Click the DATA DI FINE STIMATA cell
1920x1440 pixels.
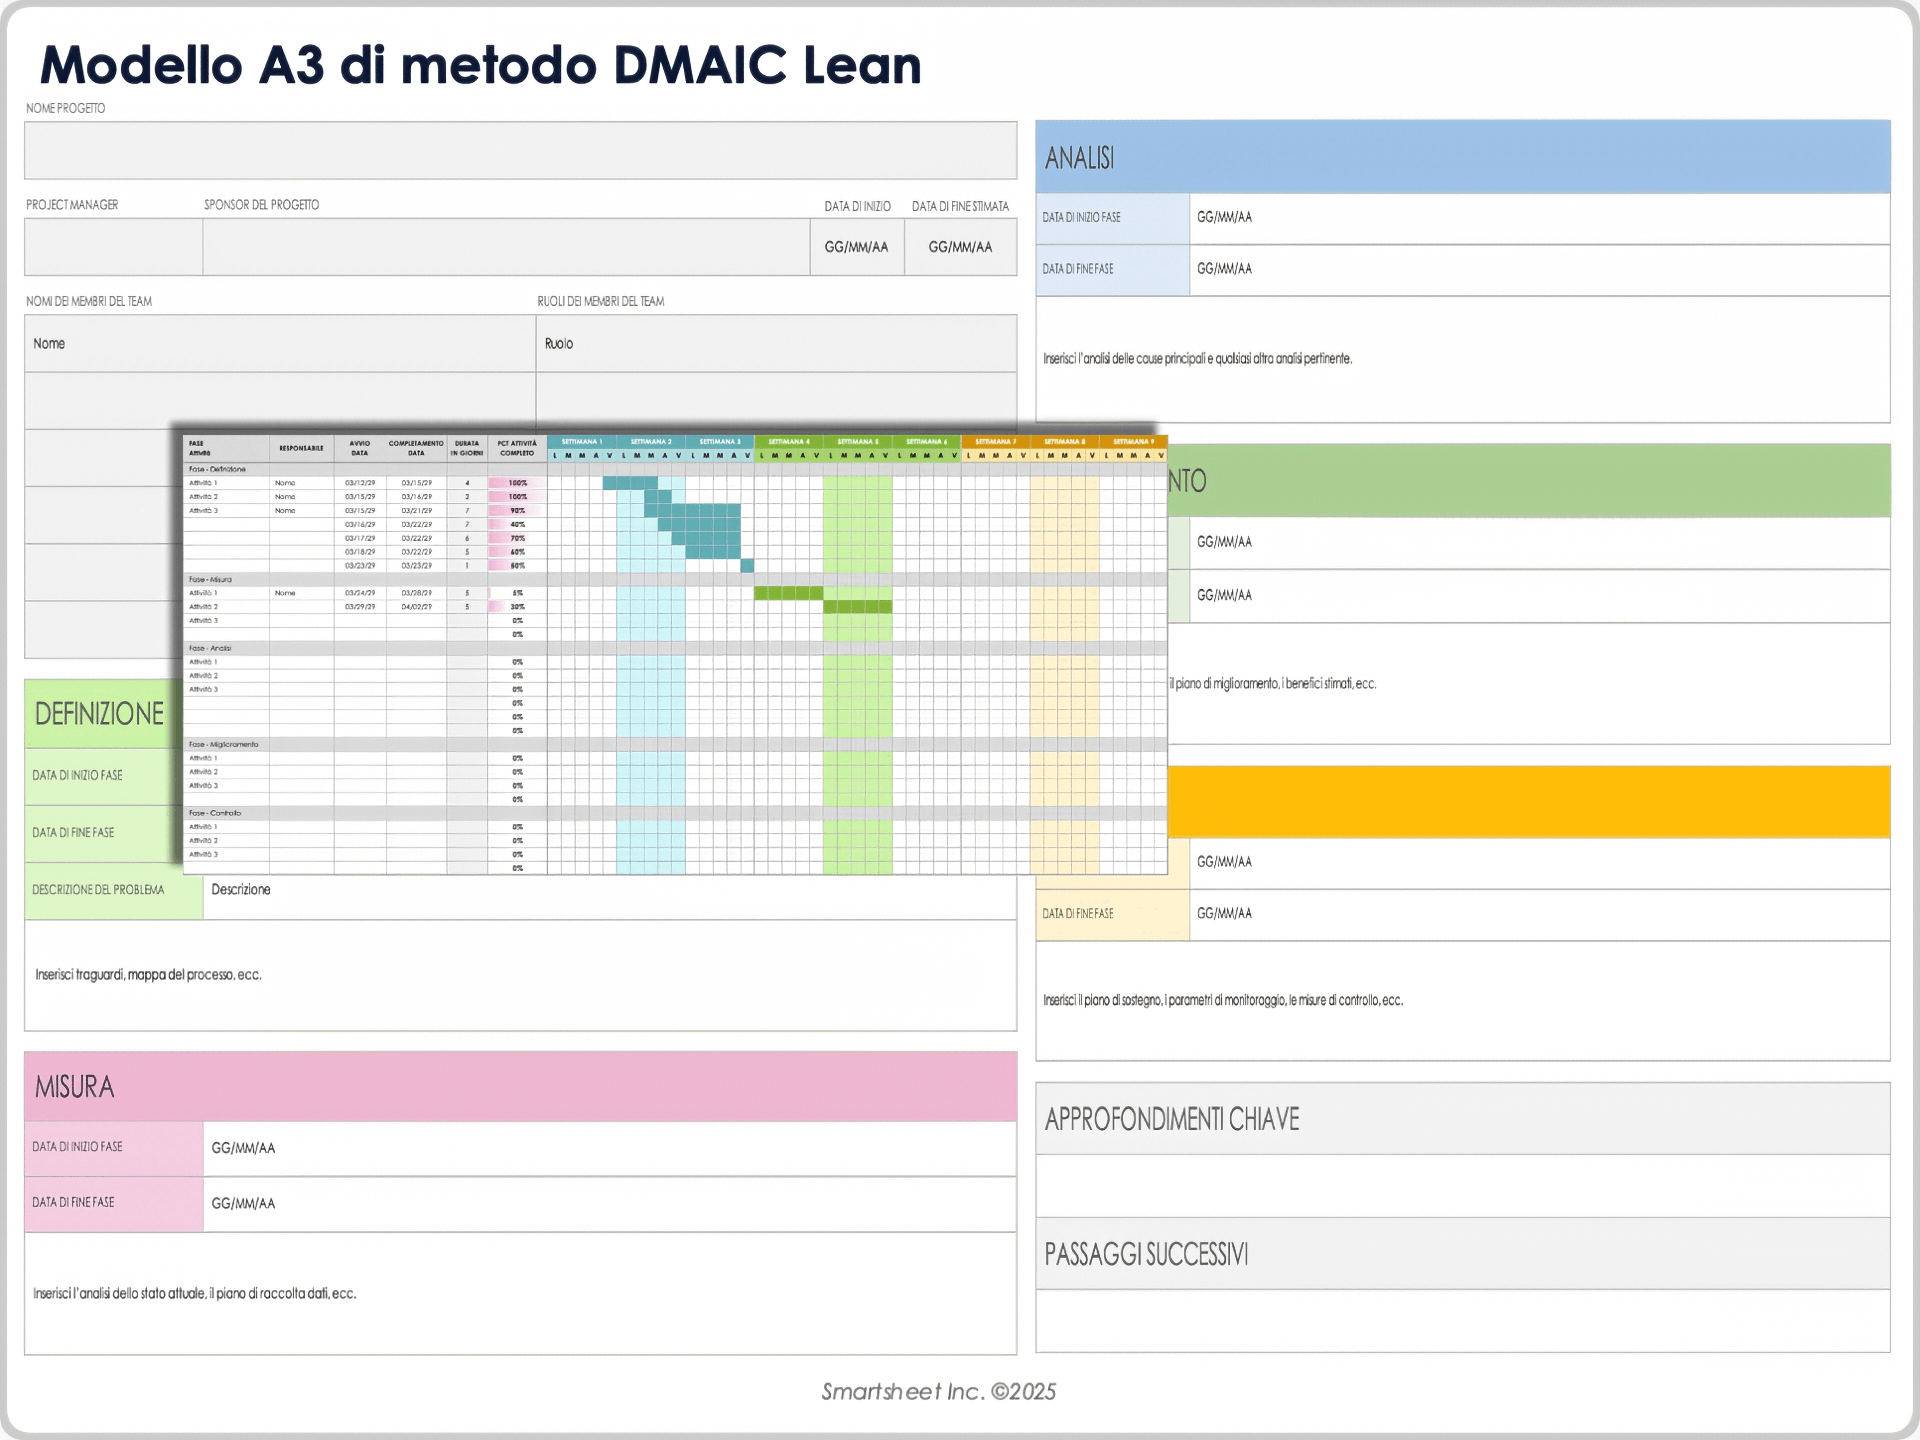(961, 245)
